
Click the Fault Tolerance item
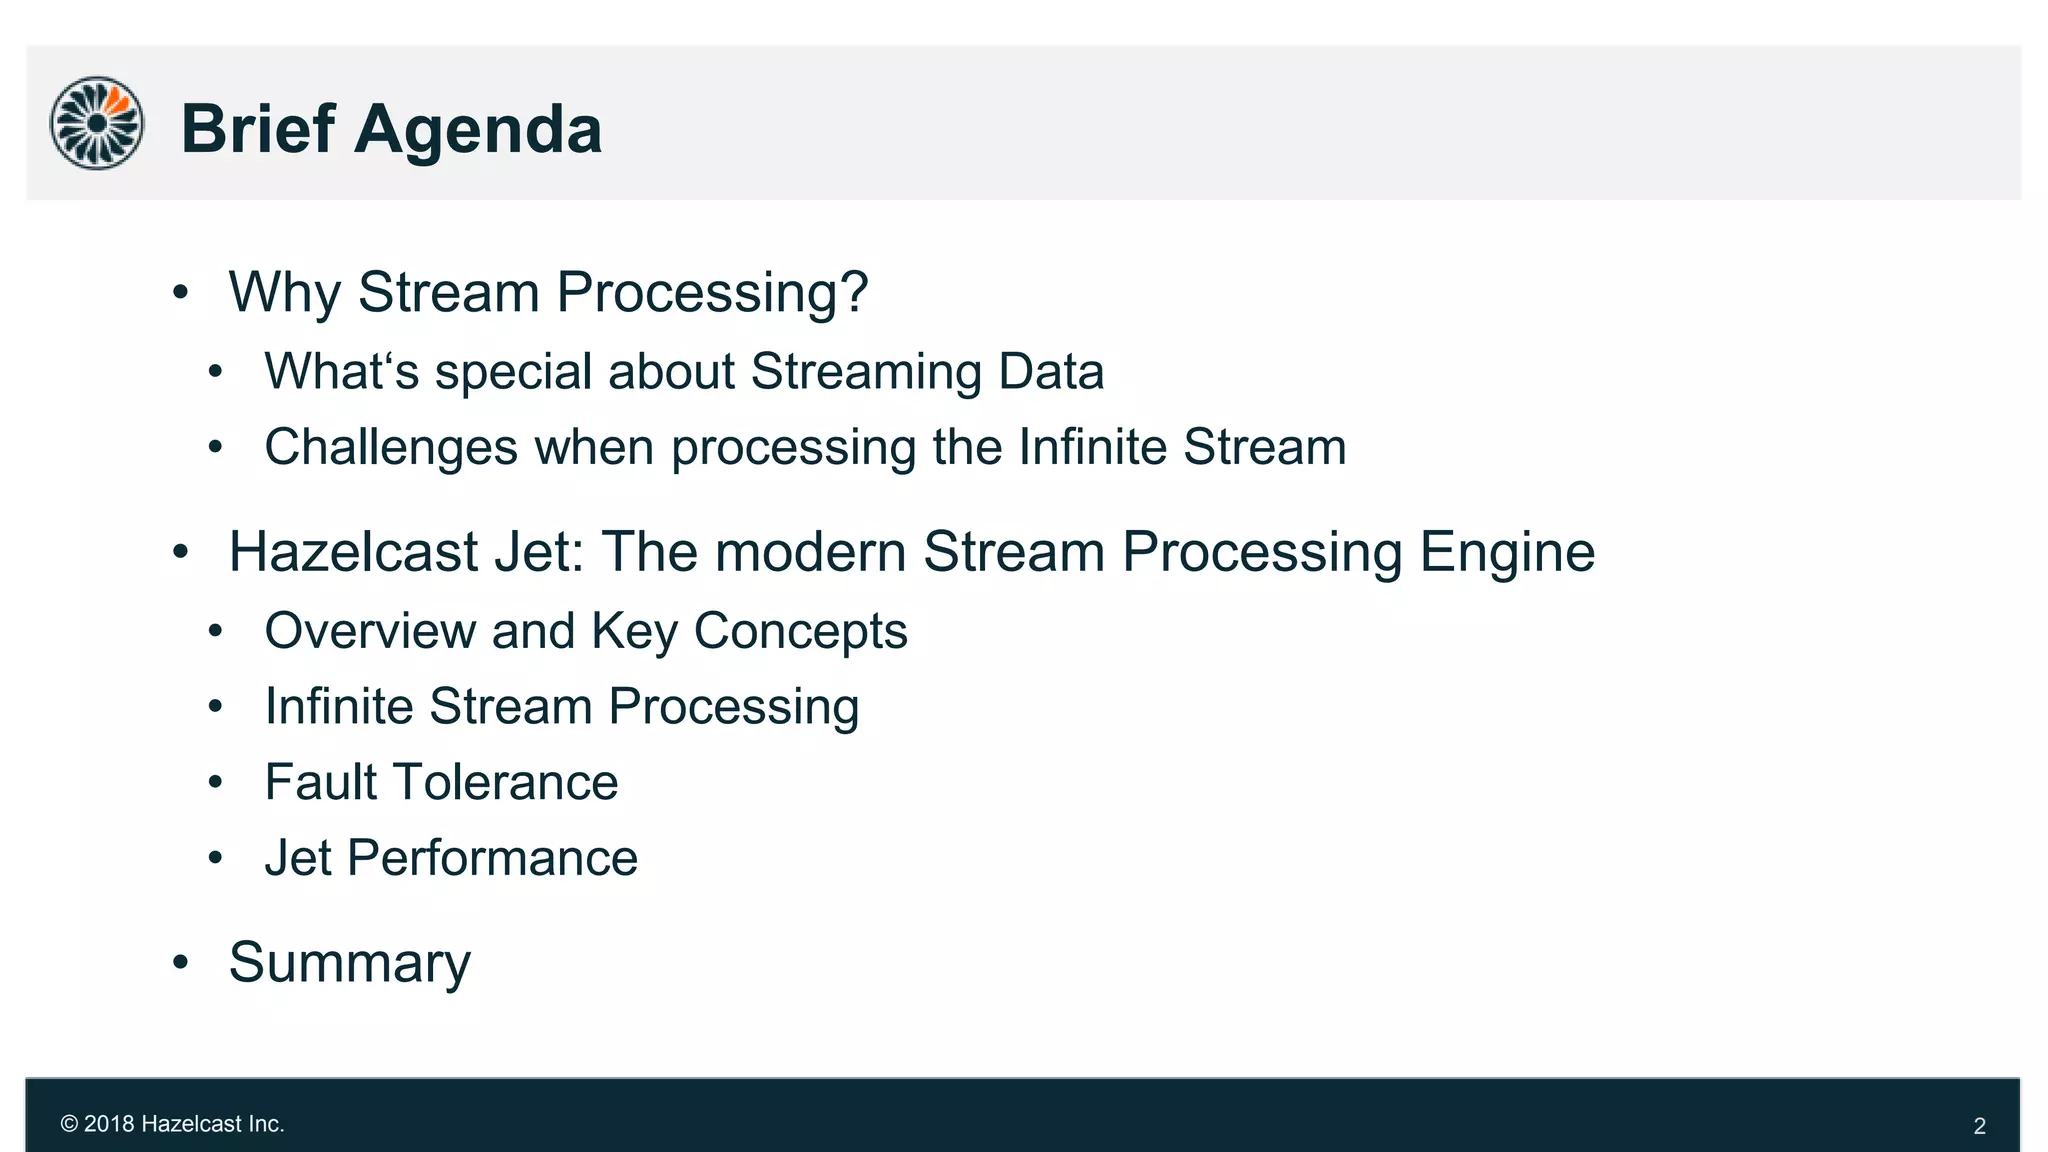[441, 782]
